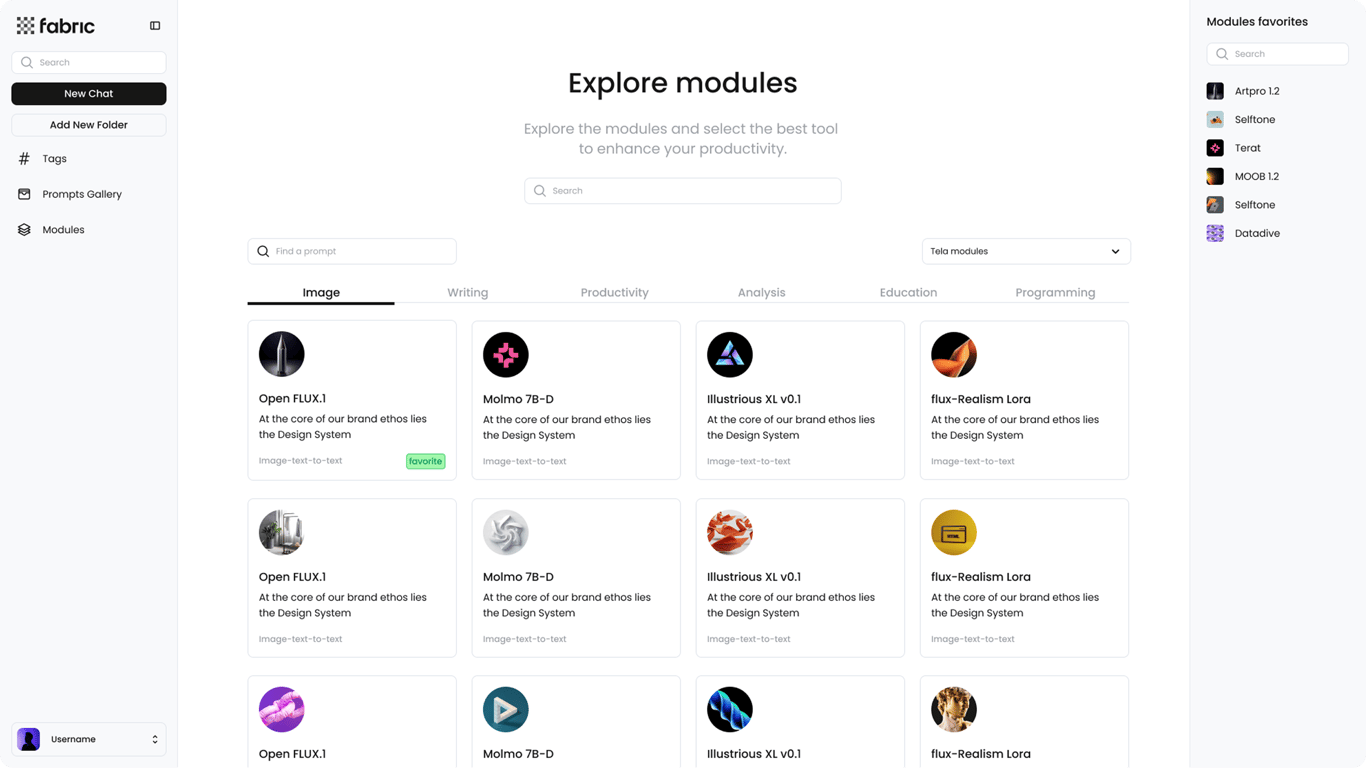
Task: Open Modules in the sidebar
Action: 63,230
